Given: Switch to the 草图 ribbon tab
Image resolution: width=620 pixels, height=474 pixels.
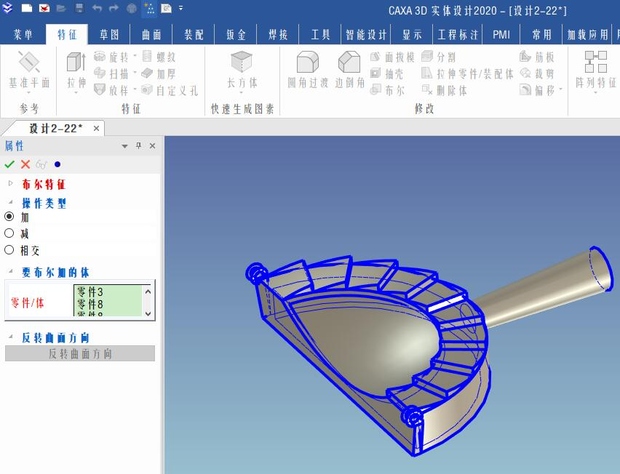Looking at the screenshot, I should 109,35.
